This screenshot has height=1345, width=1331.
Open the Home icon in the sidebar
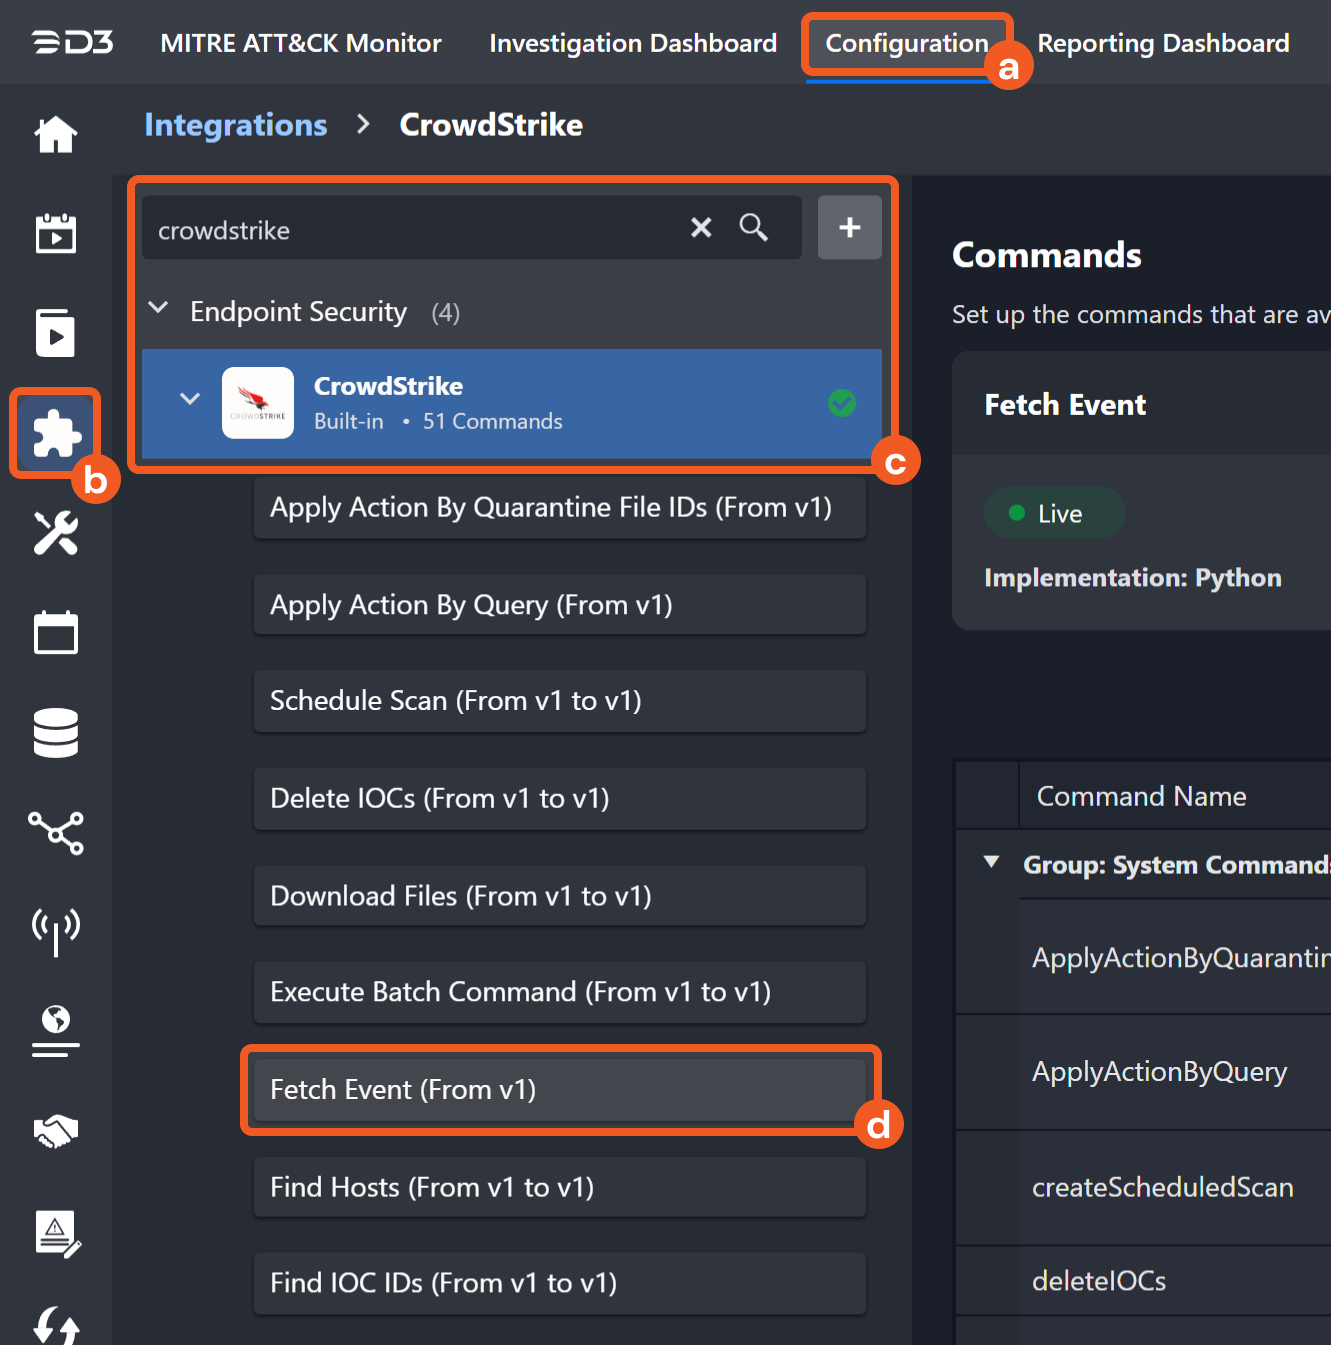tap(55, 134)
